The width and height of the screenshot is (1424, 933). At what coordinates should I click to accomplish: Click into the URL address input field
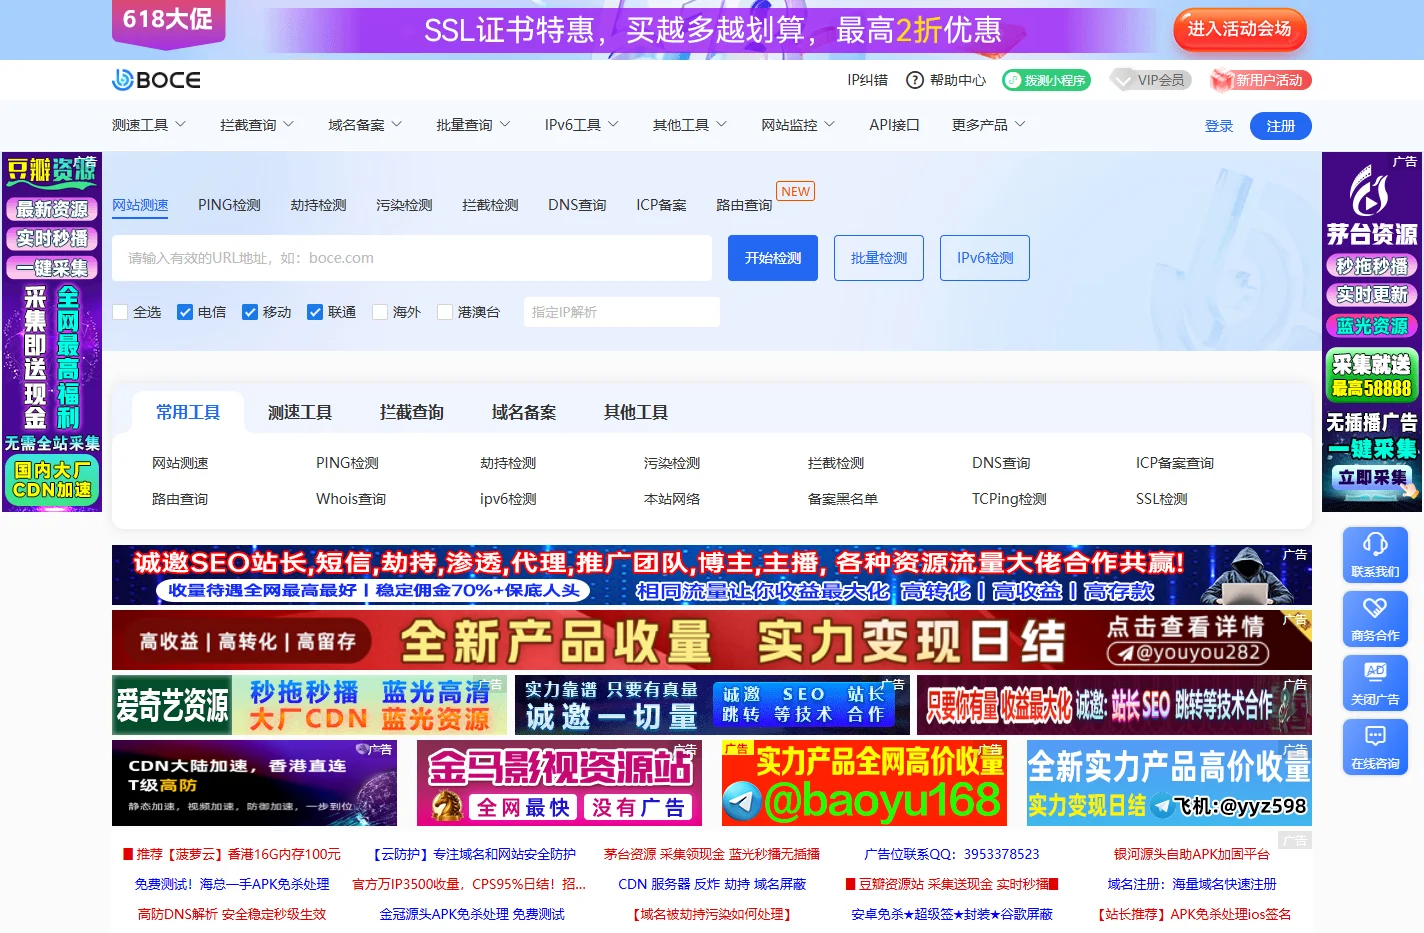point(412,258)
